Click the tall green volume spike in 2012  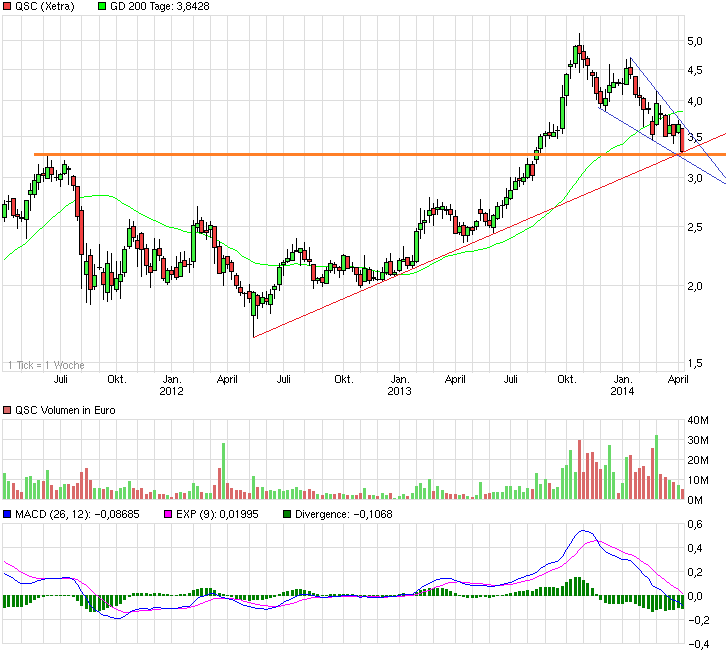[x=224, y=471]
